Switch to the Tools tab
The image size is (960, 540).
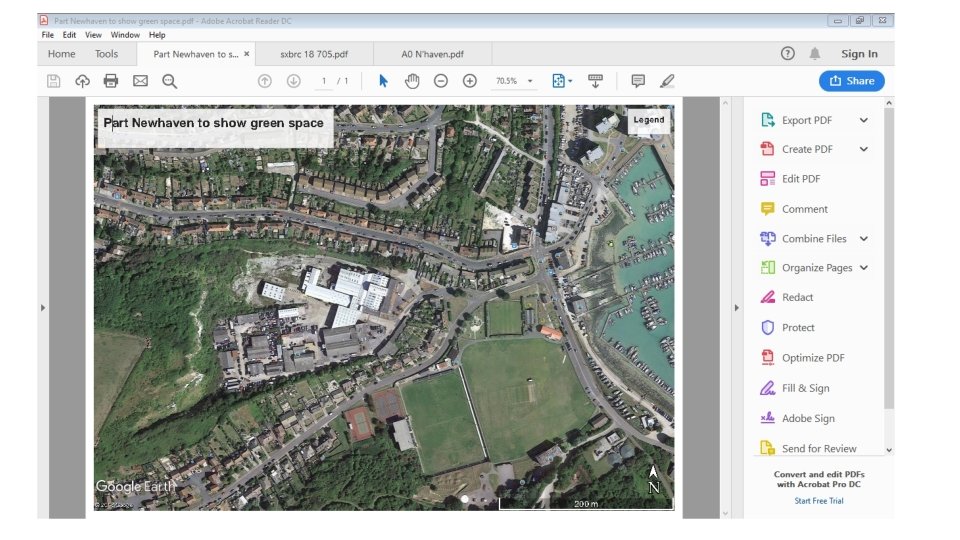(x=107, y=54)
